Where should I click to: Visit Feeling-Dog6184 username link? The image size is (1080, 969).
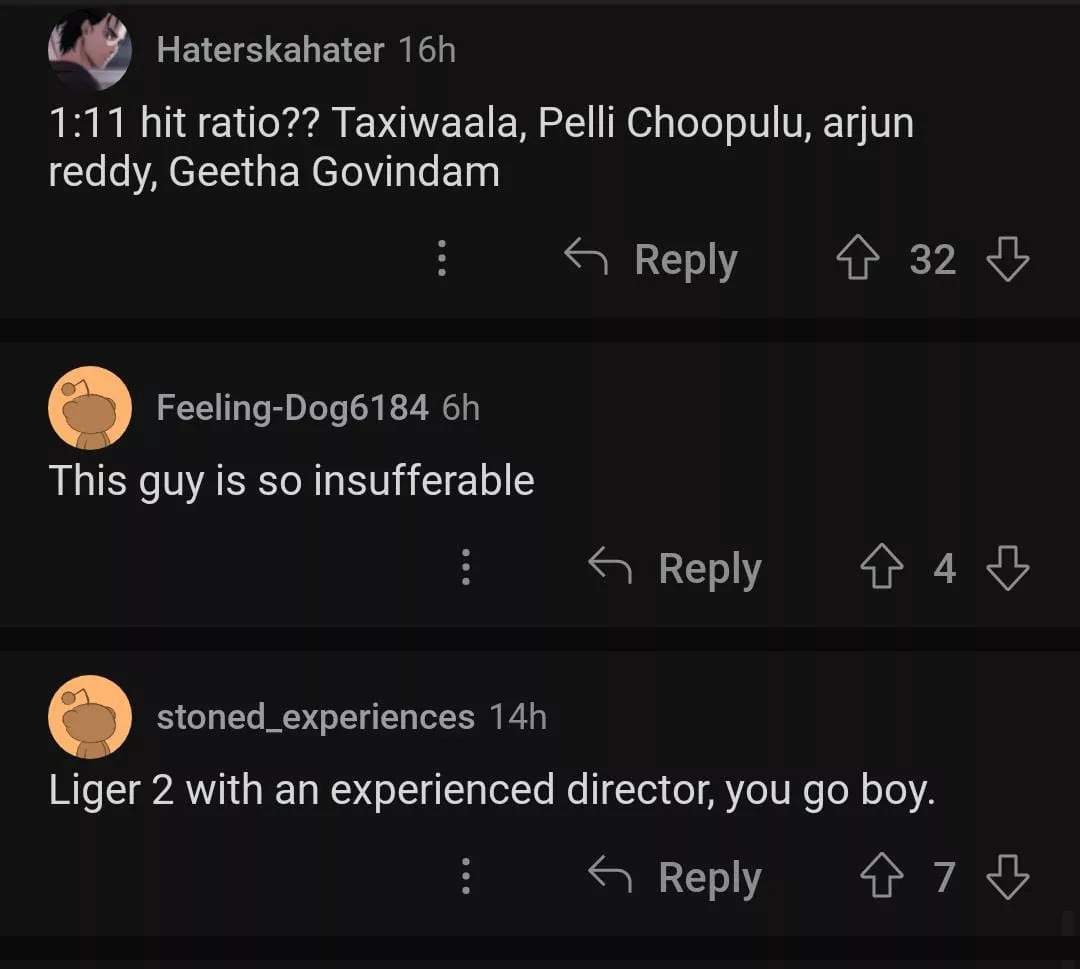coord(292,408)
